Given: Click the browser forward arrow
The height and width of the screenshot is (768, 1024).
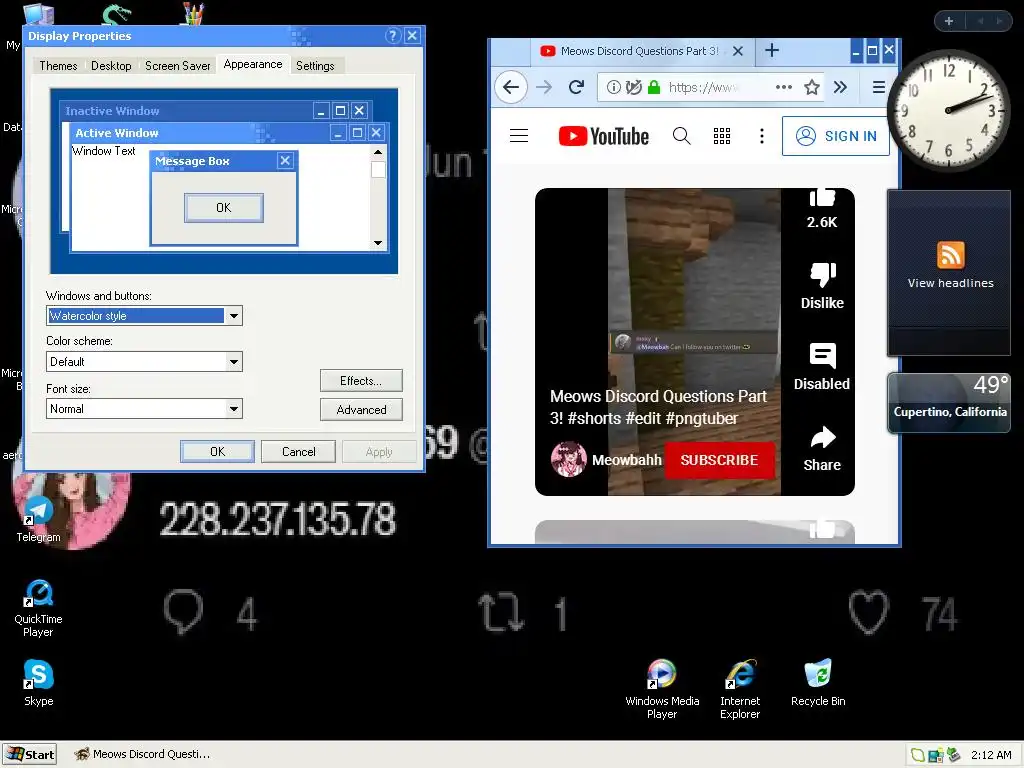Looking at the screenshot, I should pos(544,87).
